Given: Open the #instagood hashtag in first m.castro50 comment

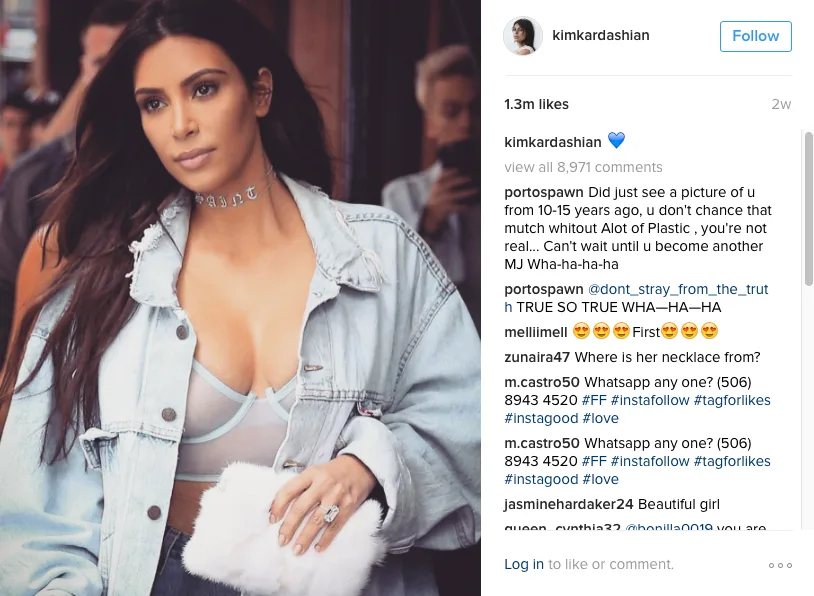Looking at the screenshot, I should (x=541, y=418).
